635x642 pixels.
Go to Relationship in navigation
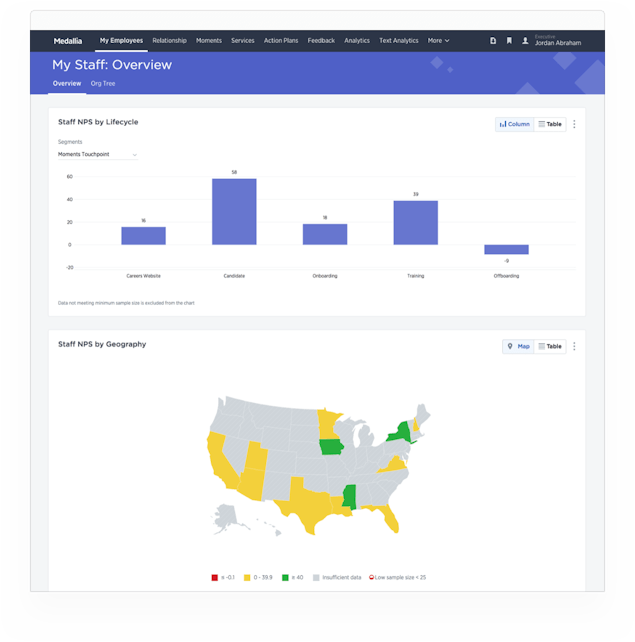(169, 41)
